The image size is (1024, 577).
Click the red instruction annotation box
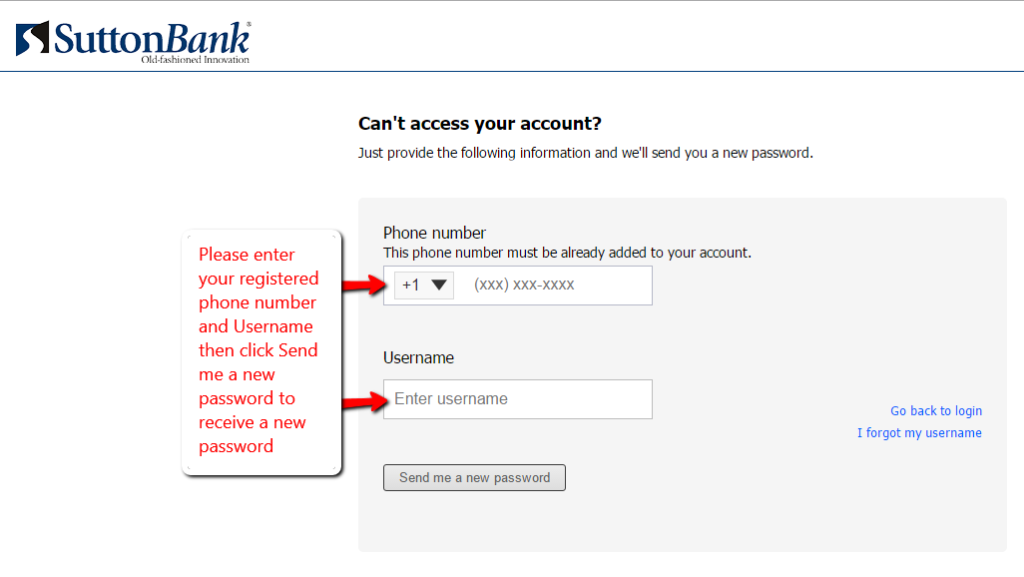click(x=260, y=350)
